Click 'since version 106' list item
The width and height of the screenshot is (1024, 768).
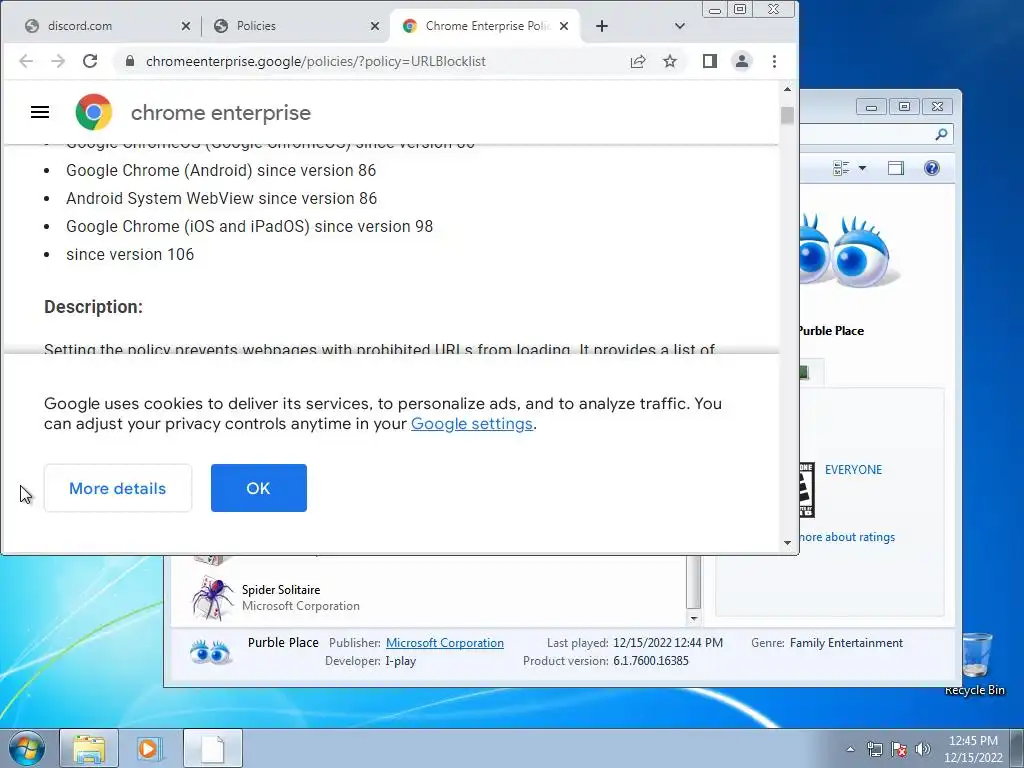pos(130,255)
